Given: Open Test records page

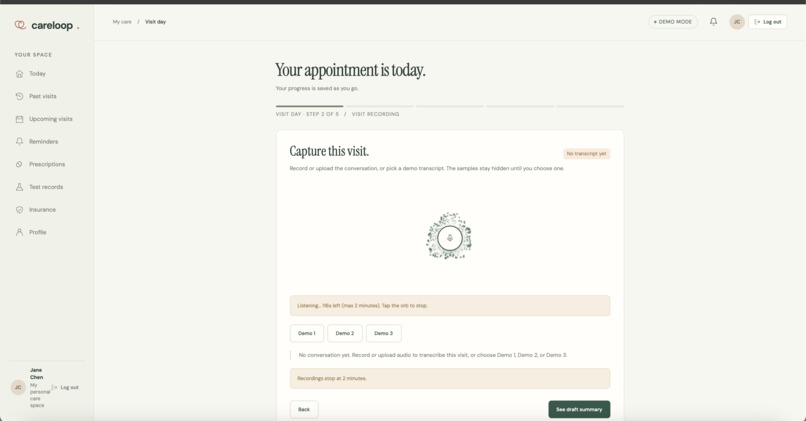Looking at the screenshot, I should [46, 187].
